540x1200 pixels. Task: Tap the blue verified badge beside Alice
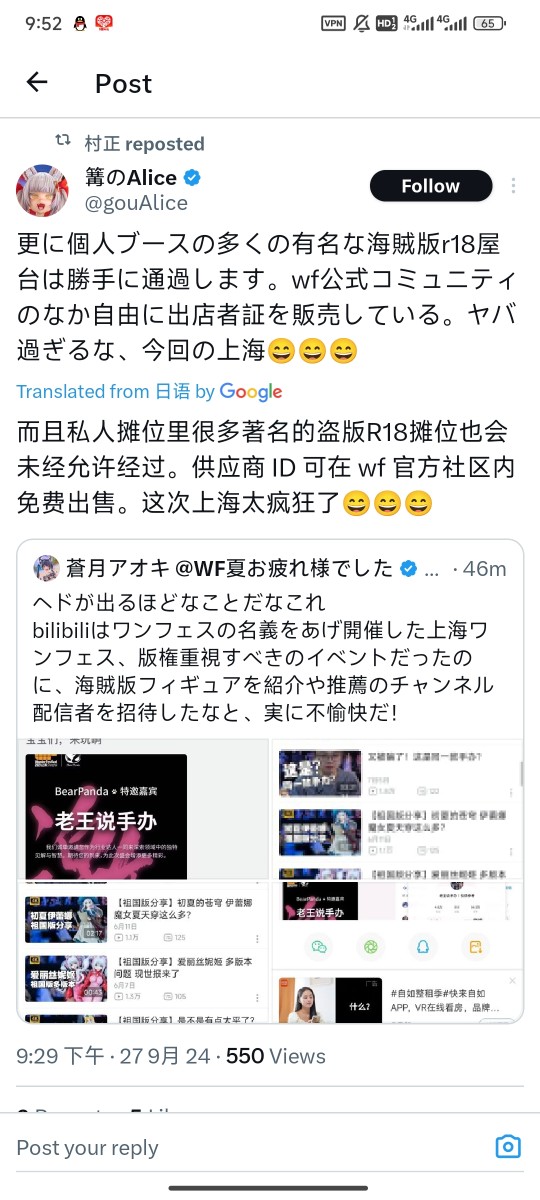tap(192, 179)
